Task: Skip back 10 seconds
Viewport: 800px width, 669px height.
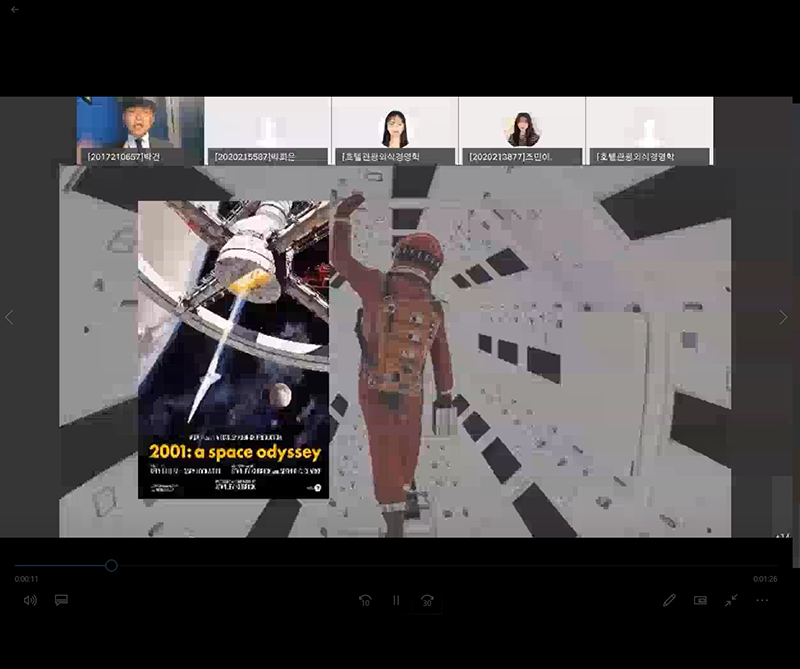Action: 365,601
